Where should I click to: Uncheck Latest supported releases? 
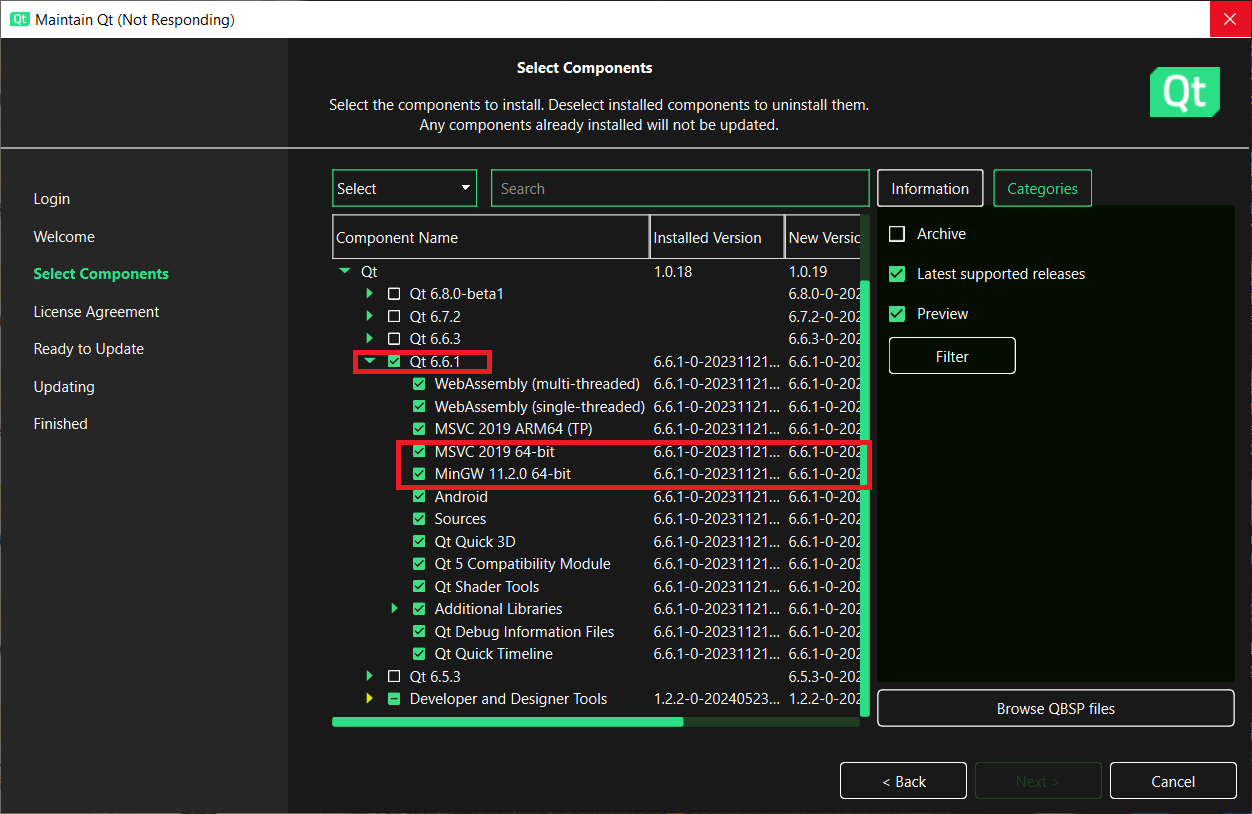click(897, 274)
